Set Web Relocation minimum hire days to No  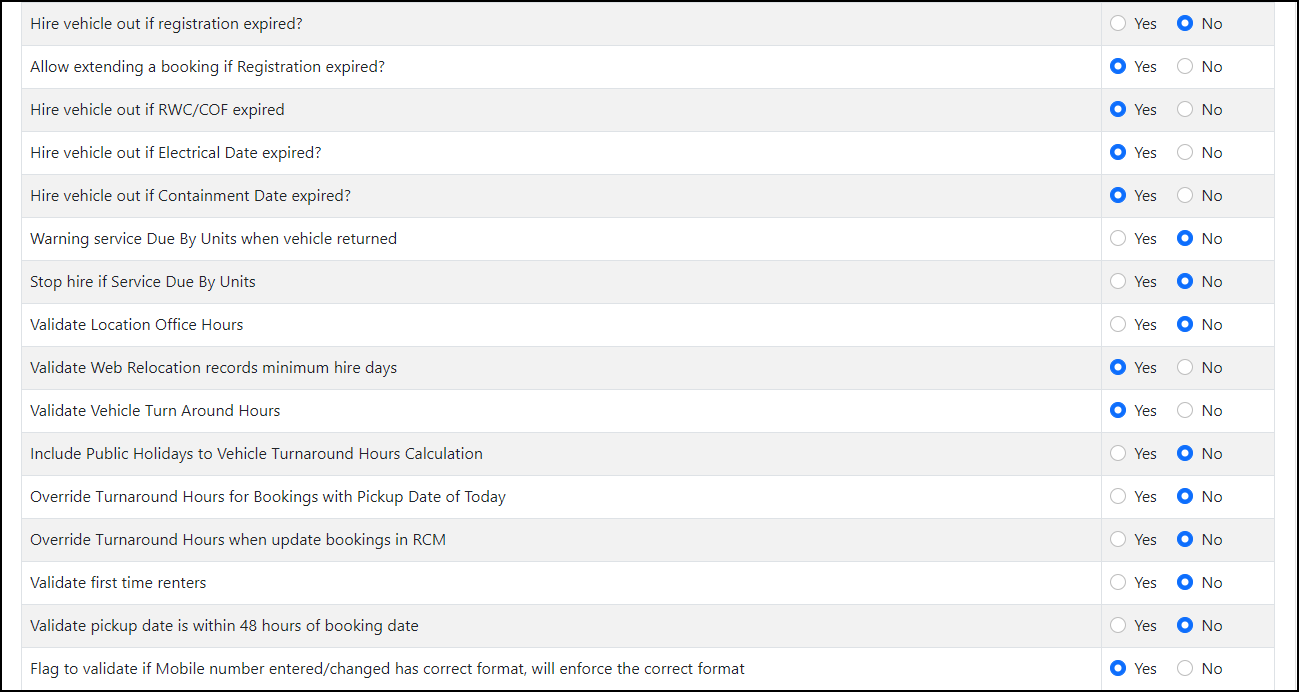(x=1185, y=367)
